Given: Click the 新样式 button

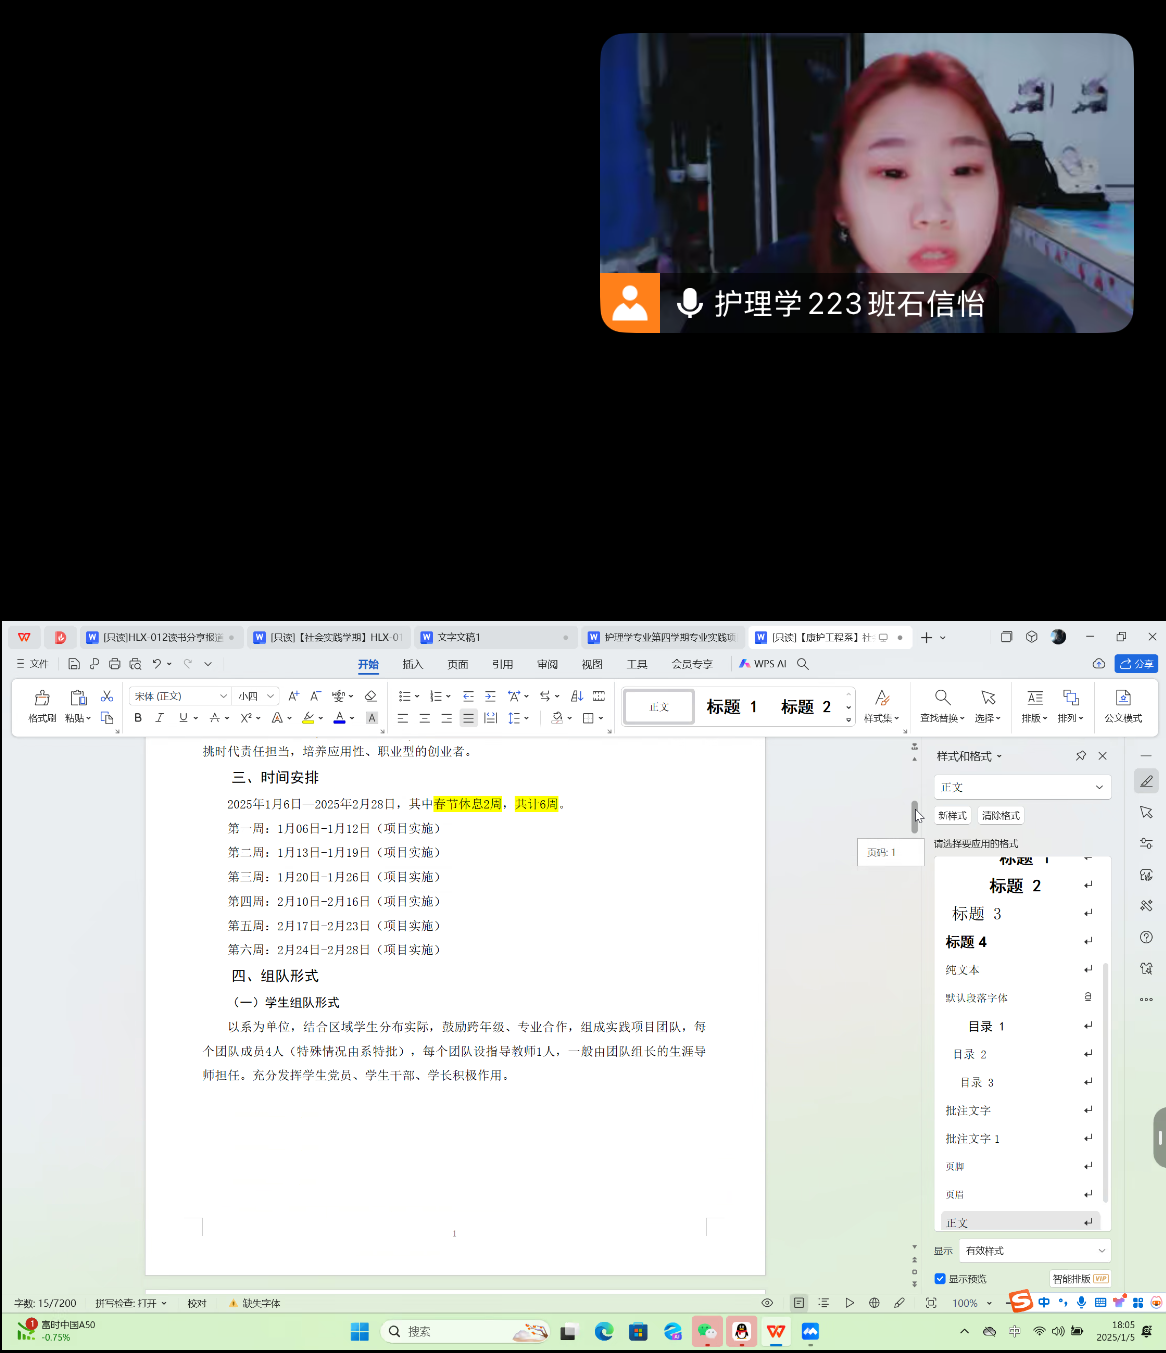Looking at the screenshot, I should (952, 816).
